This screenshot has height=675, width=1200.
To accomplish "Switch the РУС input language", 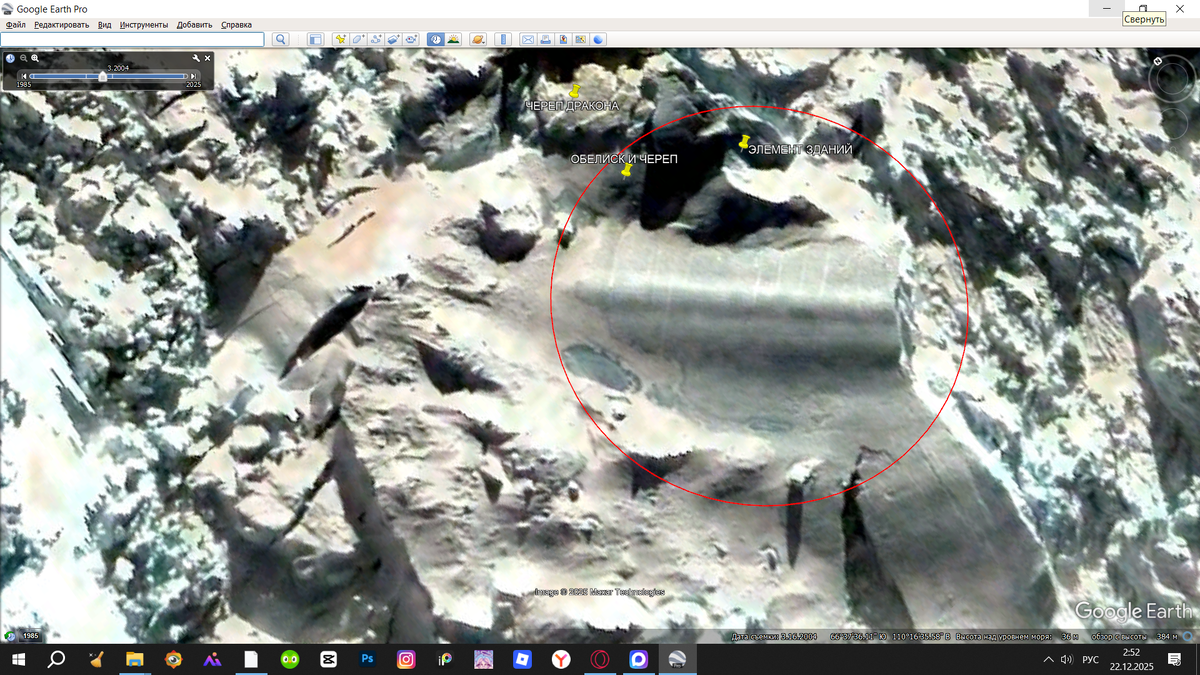I will point(1091,659).
